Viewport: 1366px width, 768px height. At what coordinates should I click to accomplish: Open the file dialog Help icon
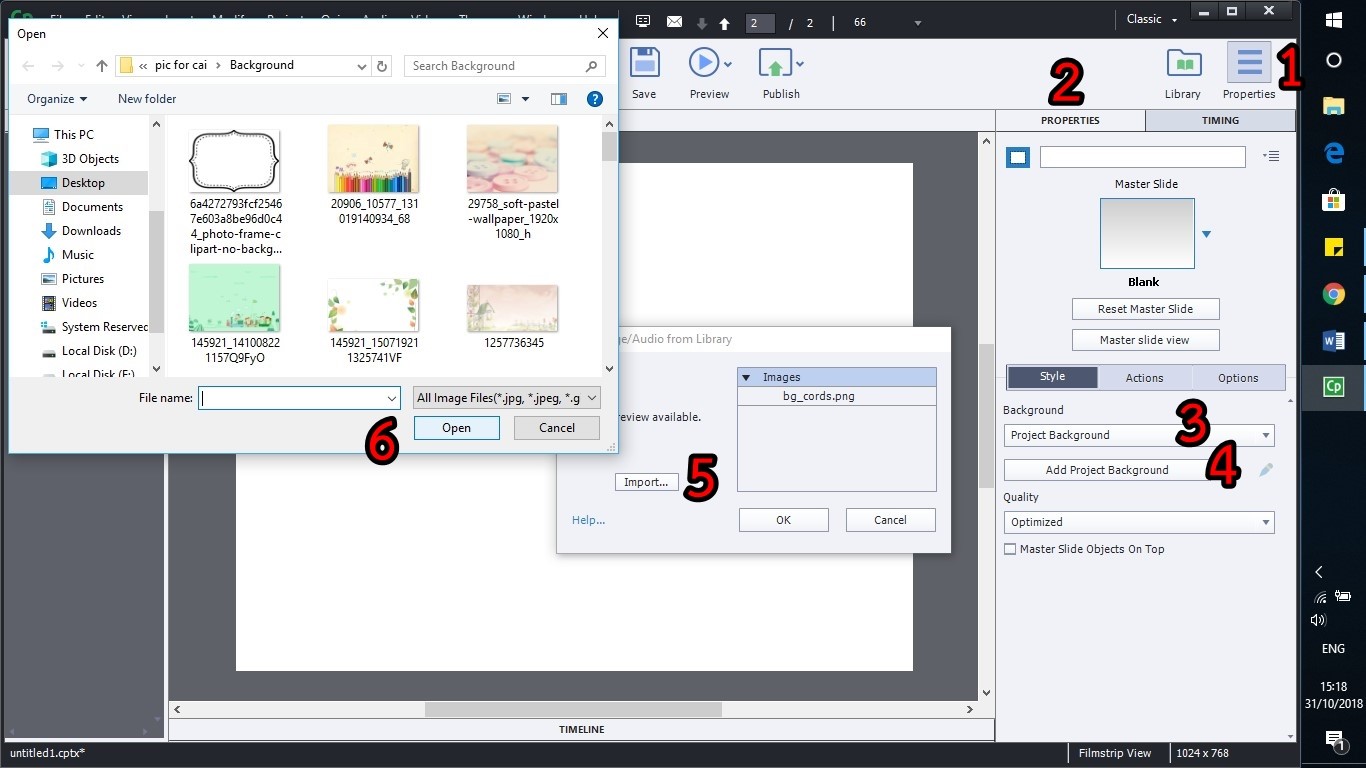pyautogui.click(x=595, y=99)
